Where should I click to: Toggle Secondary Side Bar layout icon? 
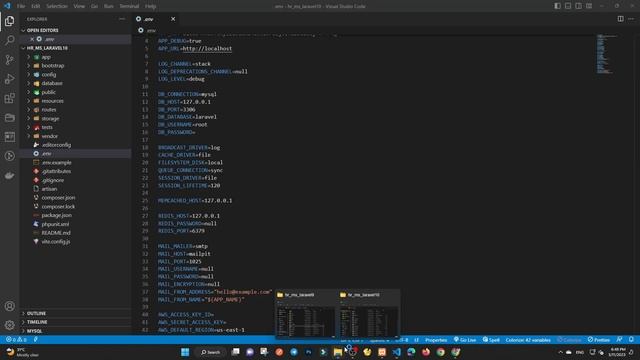(x=578, y=6)
